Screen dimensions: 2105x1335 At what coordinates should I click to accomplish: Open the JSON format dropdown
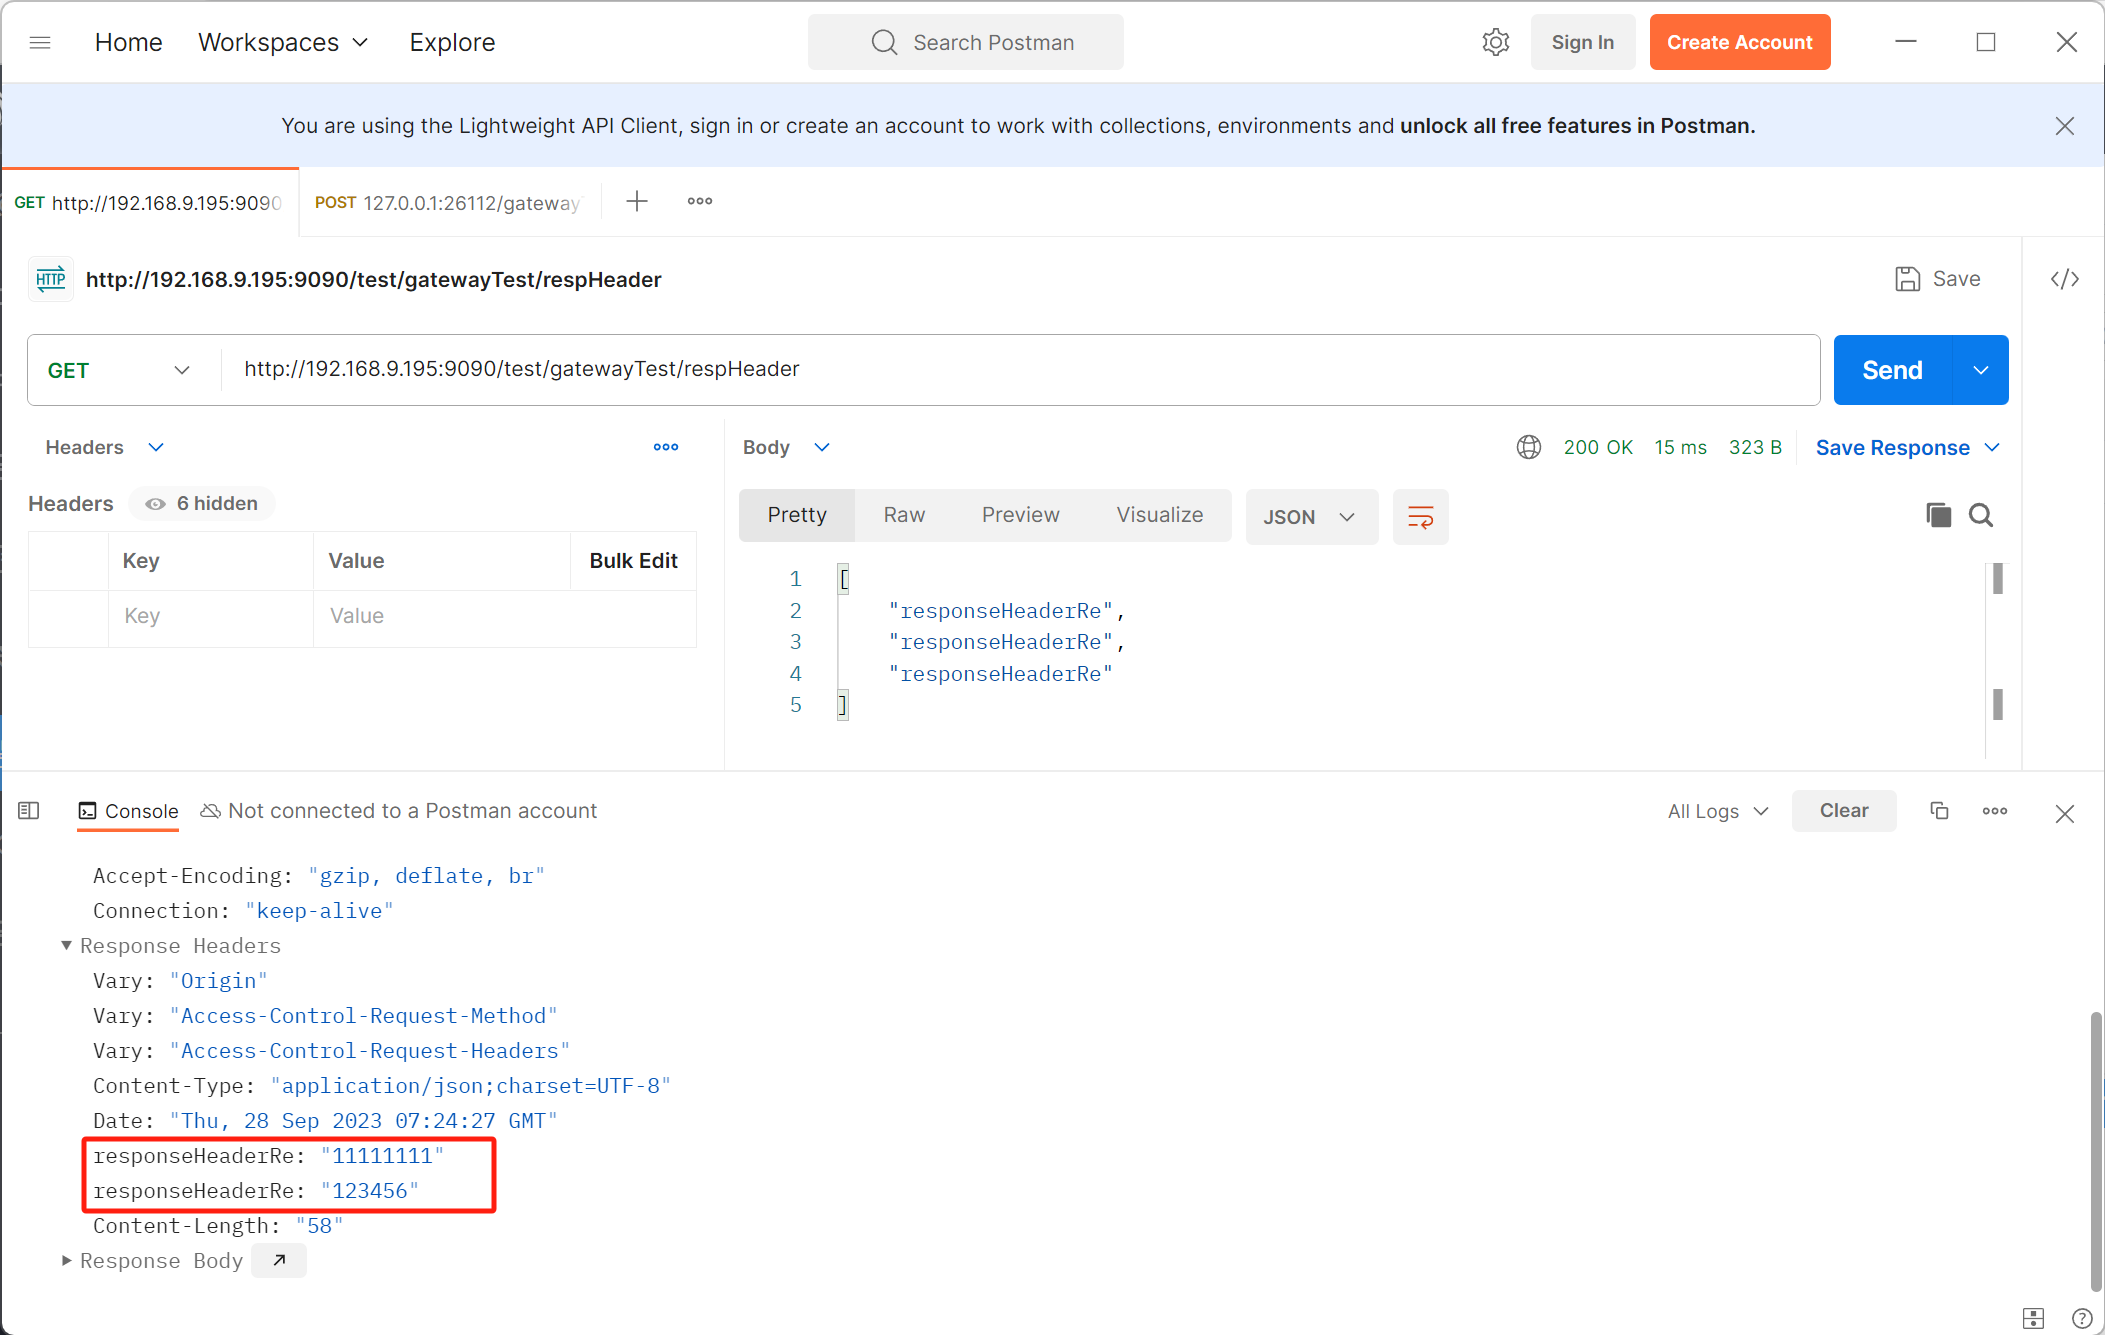(x=1310, y=516)
